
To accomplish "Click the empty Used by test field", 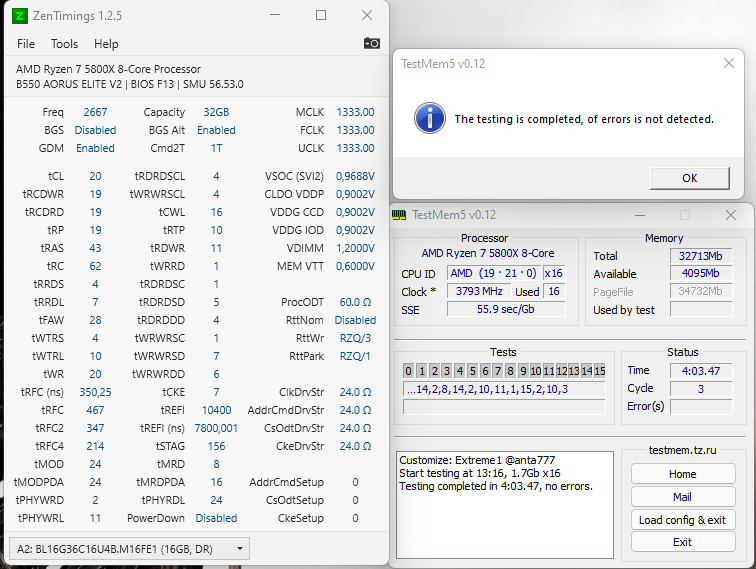I will [701, 309].
